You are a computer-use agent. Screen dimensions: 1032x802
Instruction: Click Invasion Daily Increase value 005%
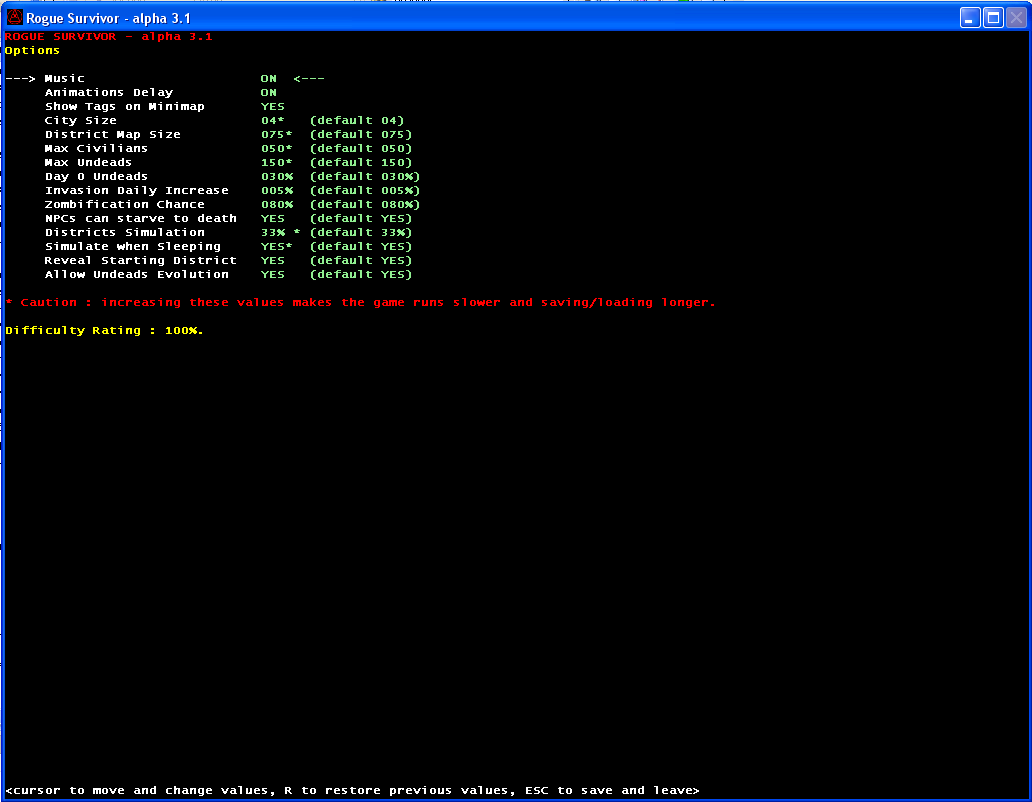[277, 190]
